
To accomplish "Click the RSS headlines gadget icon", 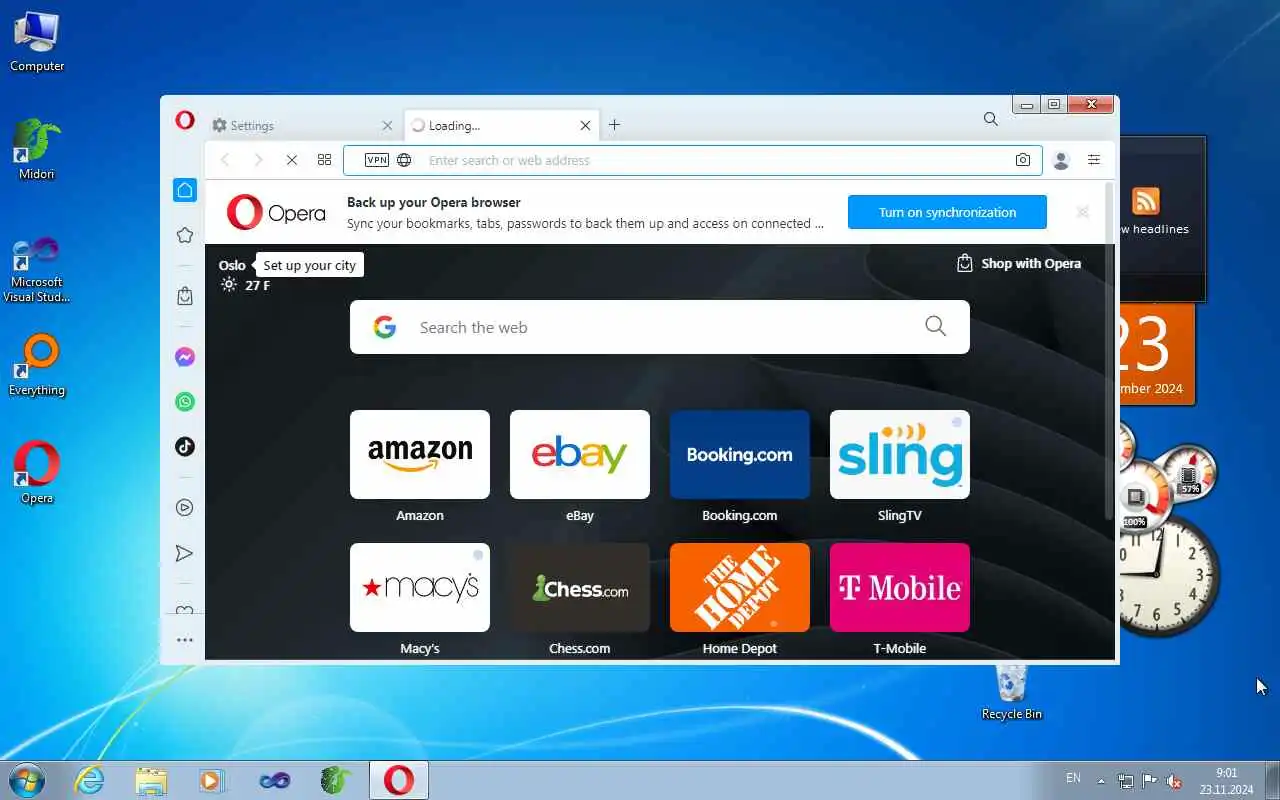I will click(x=1146, y=201).
